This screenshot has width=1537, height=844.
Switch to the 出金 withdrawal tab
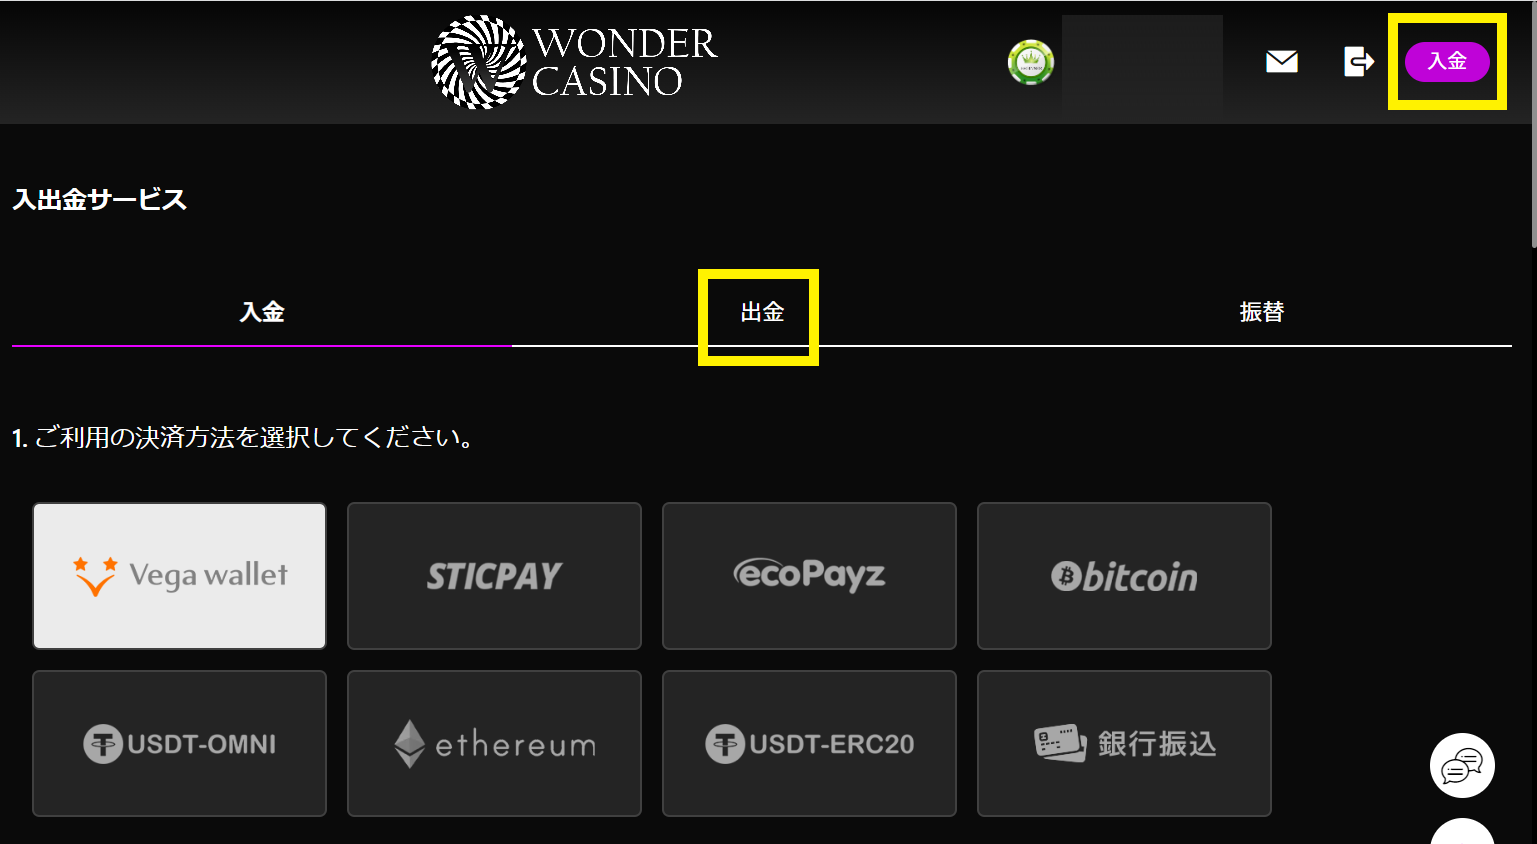762,312
